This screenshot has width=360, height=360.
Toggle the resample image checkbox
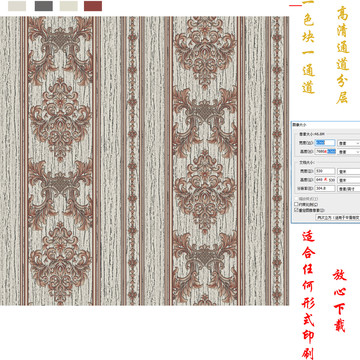tap(296, 210)
